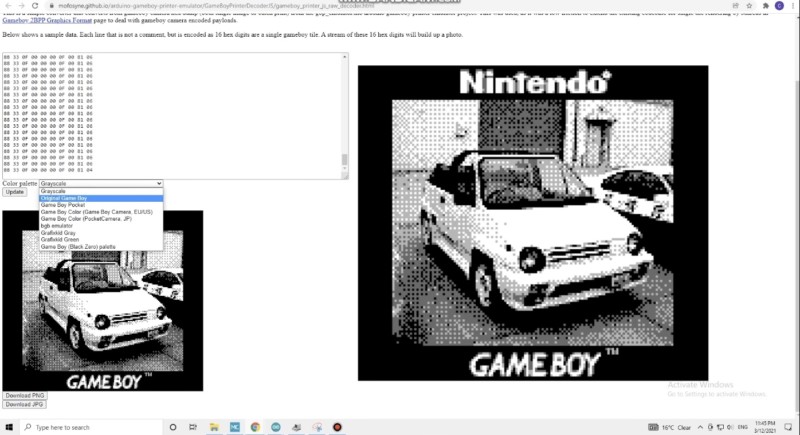Image resolution: width=800 pixels, height=435 pixels.
Task: Click inside the hex data text area
Action: [x=171, y=115]
